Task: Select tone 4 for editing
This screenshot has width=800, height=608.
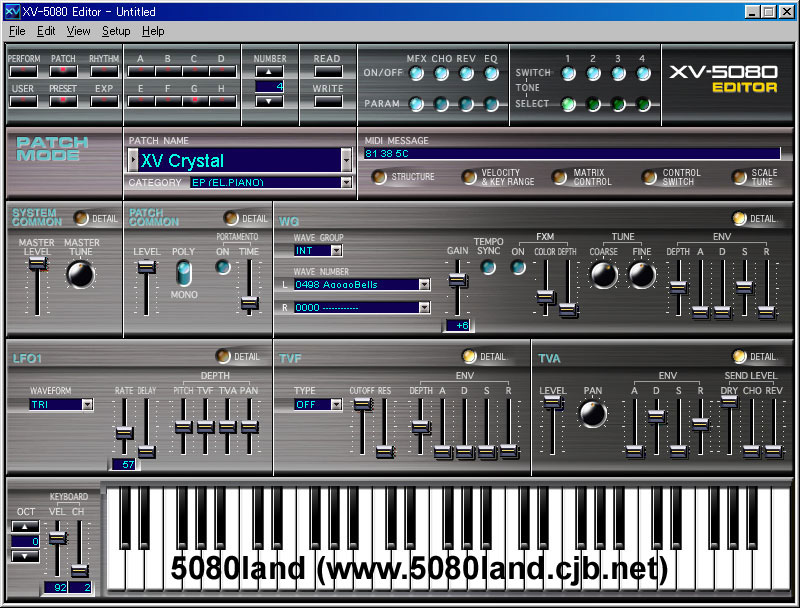Action: coord(643,104)
